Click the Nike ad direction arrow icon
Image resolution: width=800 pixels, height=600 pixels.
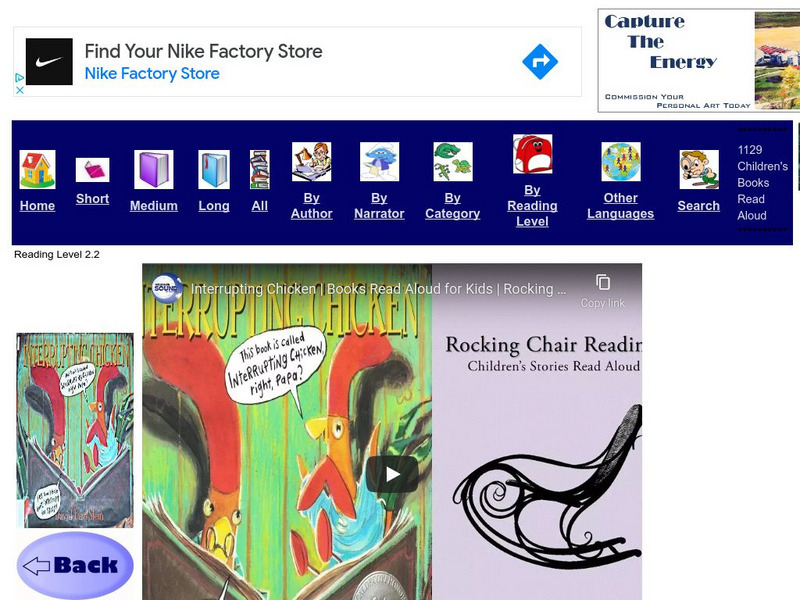540,62
